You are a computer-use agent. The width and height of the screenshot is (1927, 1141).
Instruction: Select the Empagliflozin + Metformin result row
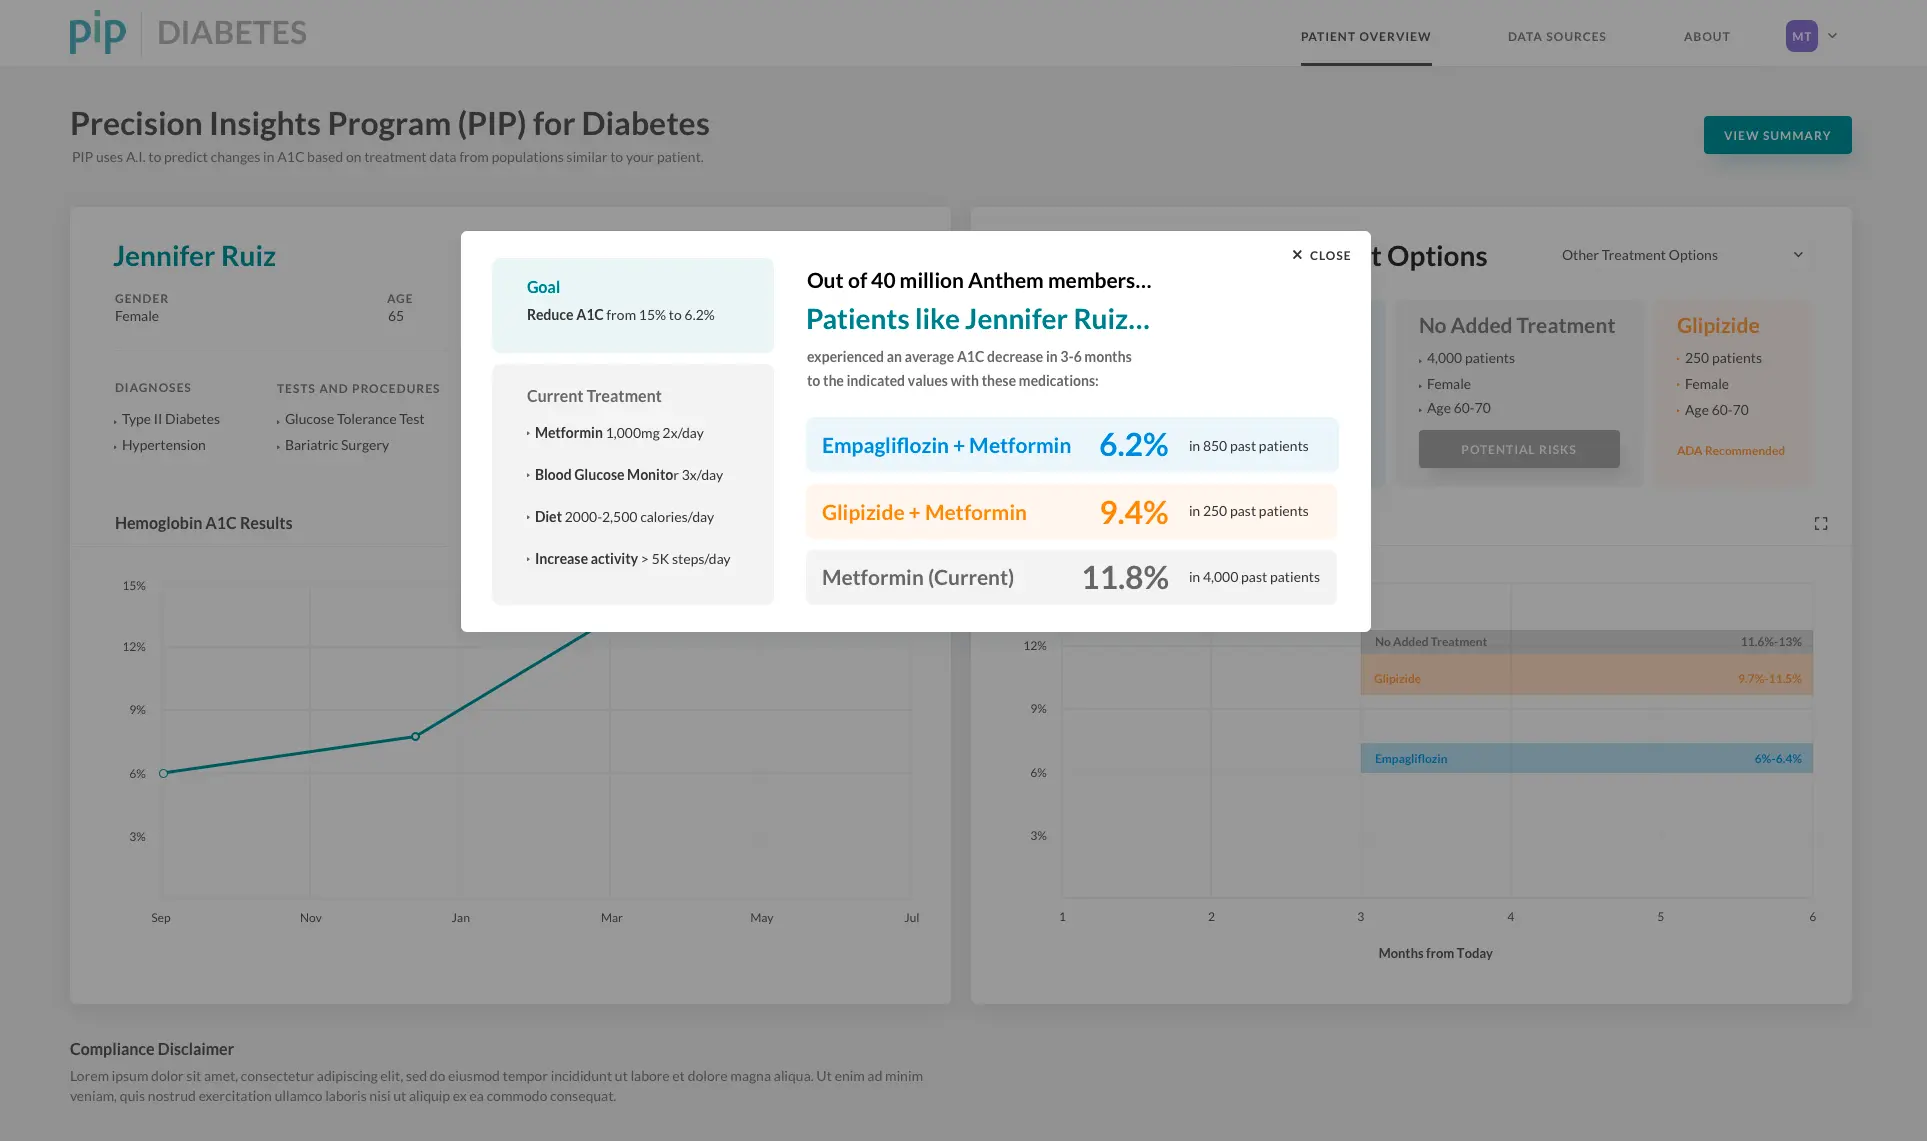pos(1072,445)
